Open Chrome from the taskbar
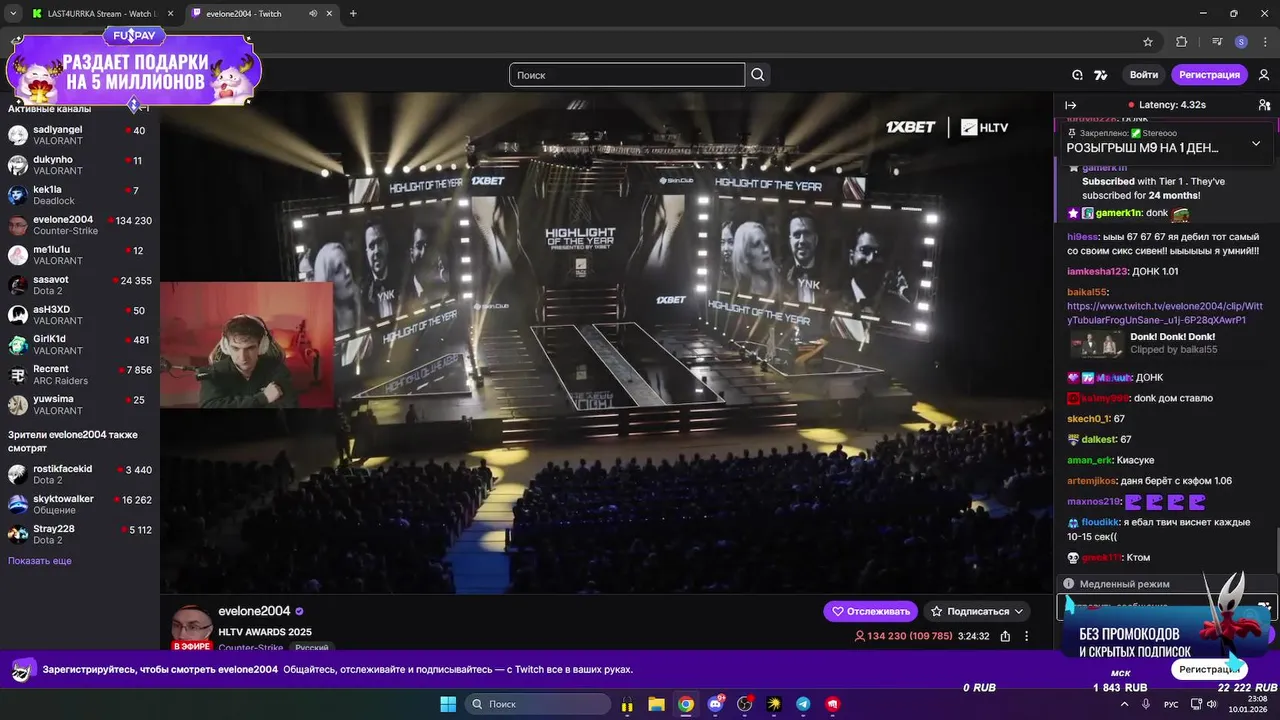 pos(686,704)
